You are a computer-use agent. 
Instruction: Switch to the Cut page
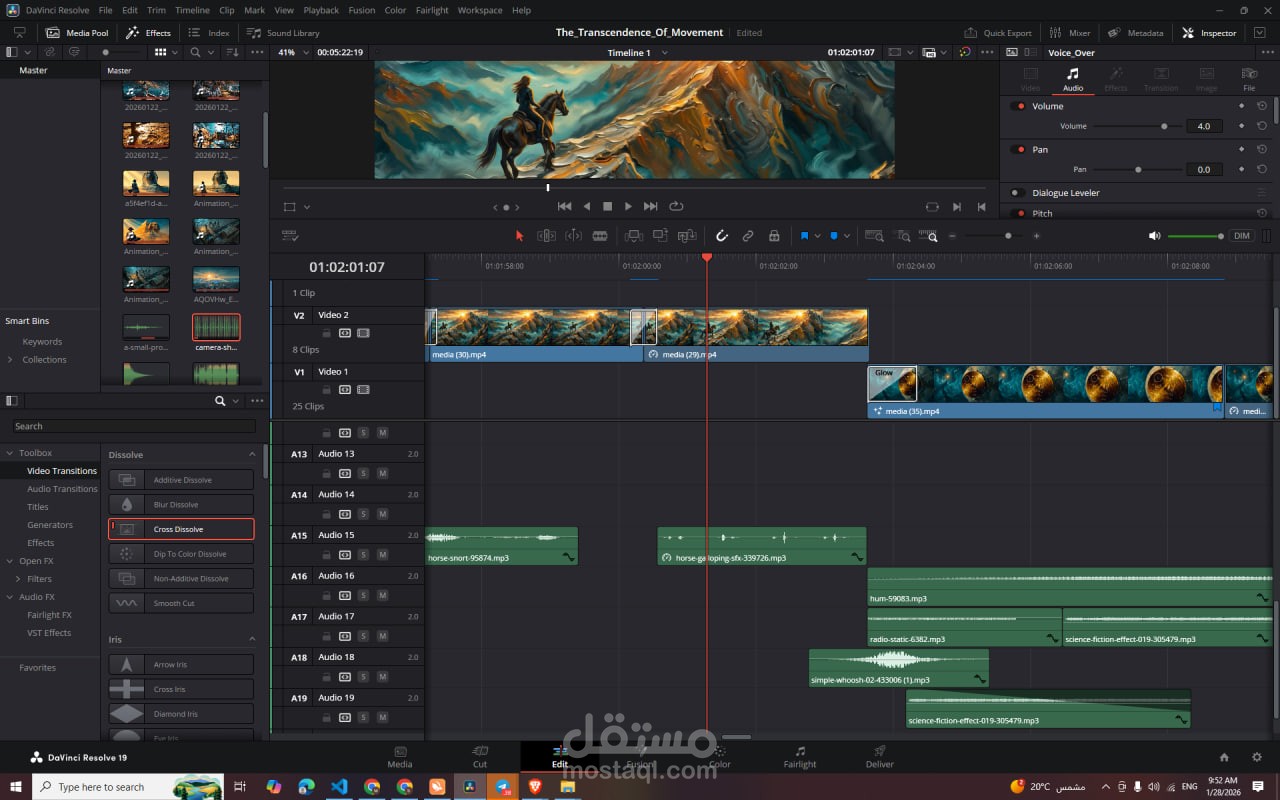coord(480,757)
